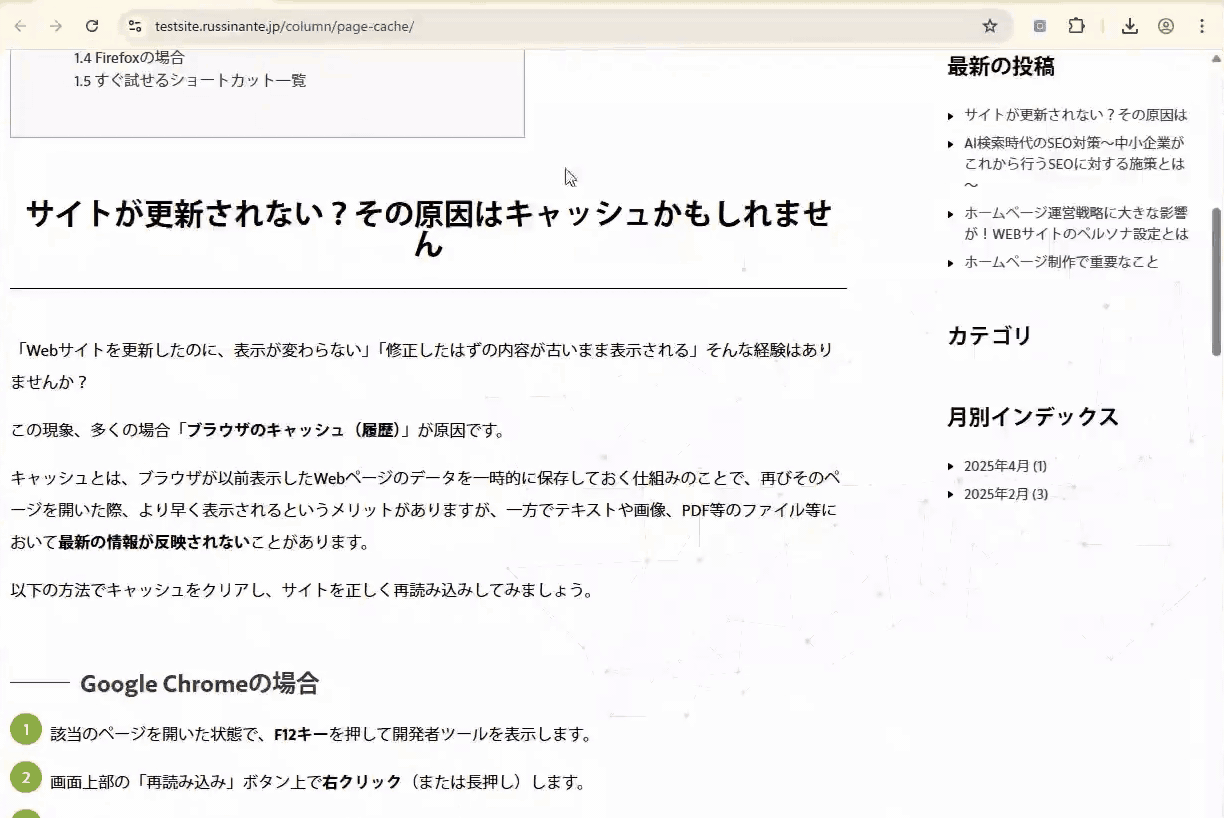Reload the page with the refresh icon
Image resolution: width=1224 pixels, height=818 pixels.
[92, 26]
